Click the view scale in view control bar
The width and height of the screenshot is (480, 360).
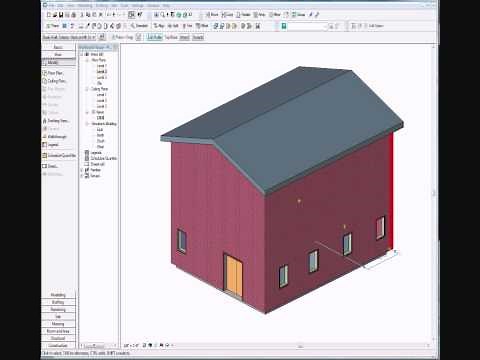click(x=131, y=346)
